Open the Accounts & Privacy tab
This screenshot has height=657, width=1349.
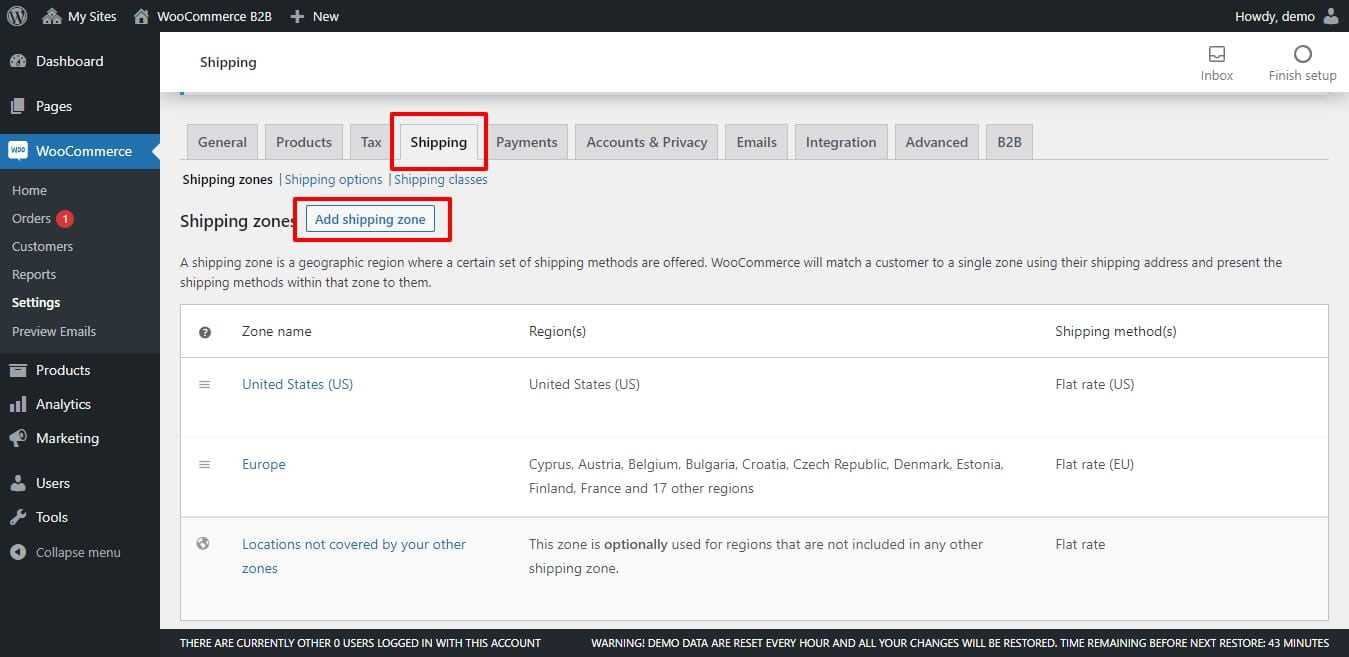coord(647,142)
